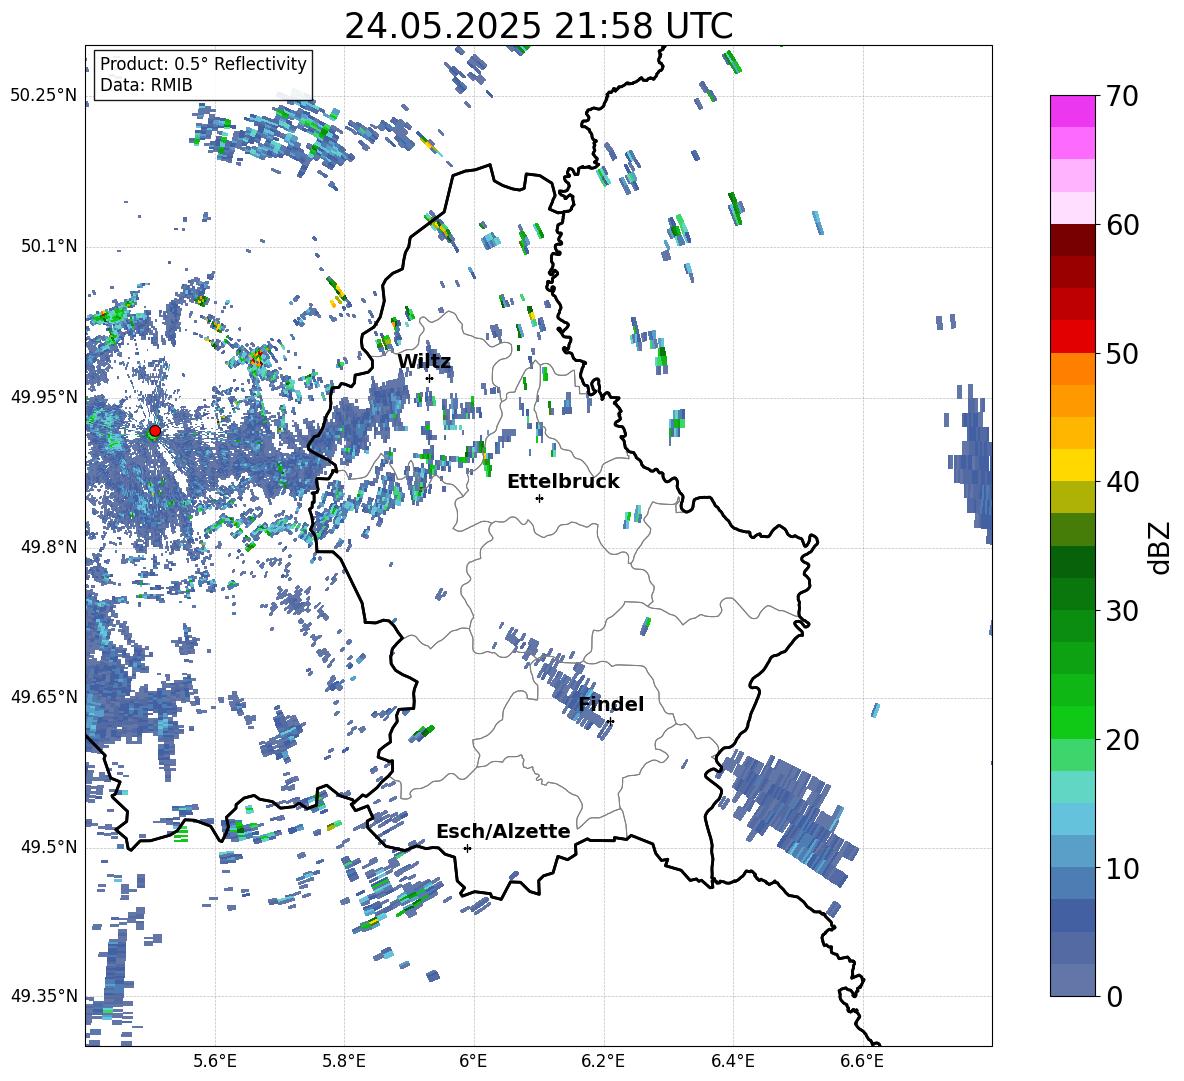Screen dimensions: 1184x1081
Task: Click the Data: RMIB text
Action: coord(146,85)
